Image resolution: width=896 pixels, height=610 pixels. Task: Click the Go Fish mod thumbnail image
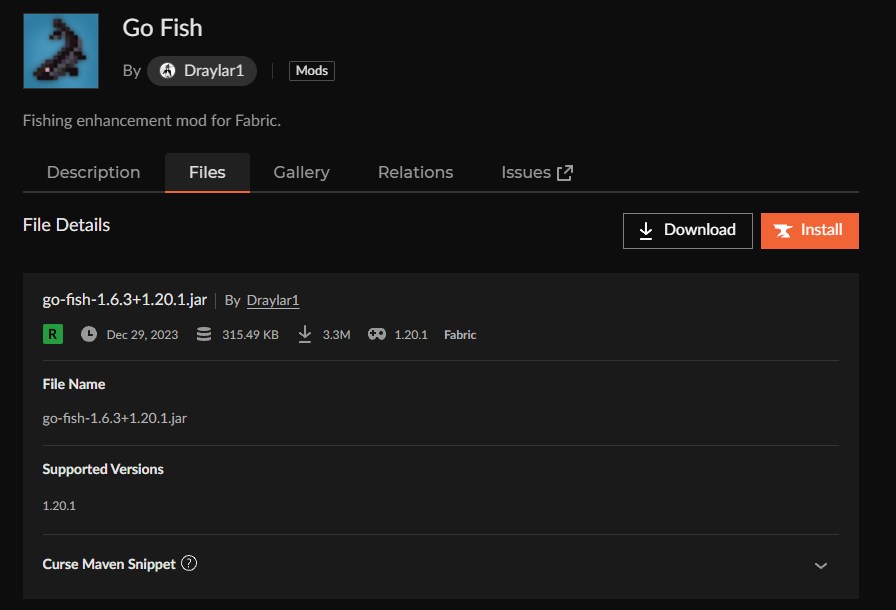(x=61, y=51)
